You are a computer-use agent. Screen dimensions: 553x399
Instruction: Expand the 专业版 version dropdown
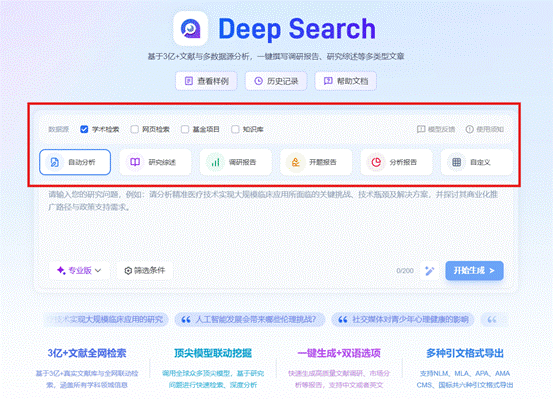79,271
